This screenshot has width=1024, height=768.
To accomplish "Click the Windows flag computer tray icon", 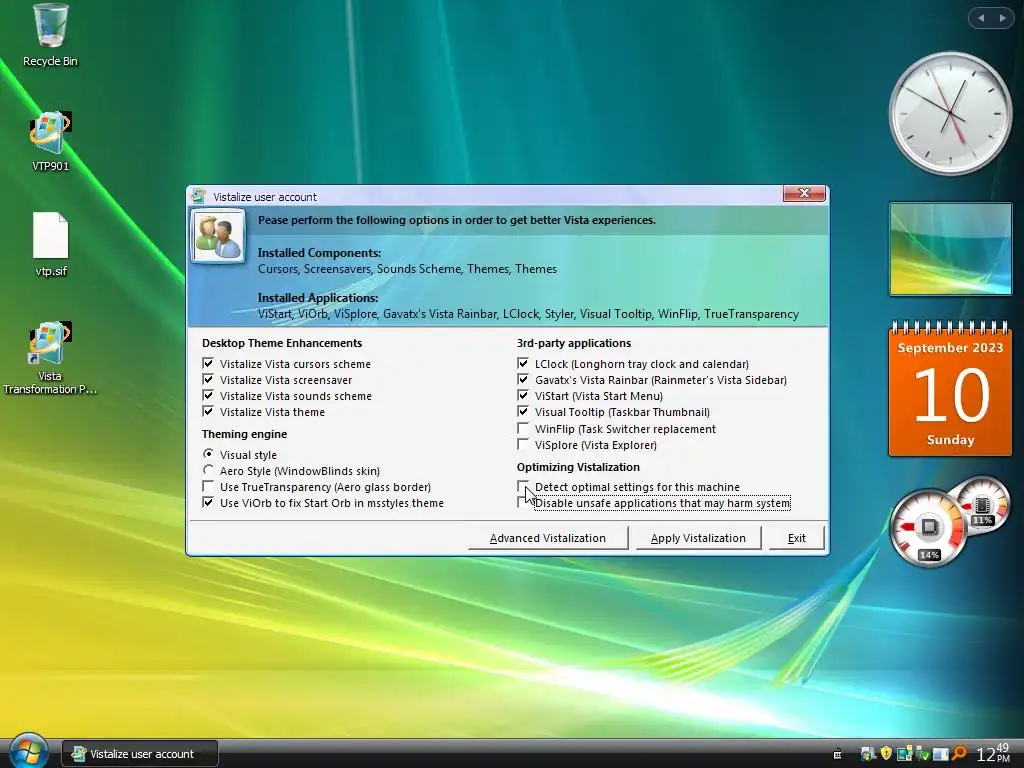I will click(x=868, y=754).
